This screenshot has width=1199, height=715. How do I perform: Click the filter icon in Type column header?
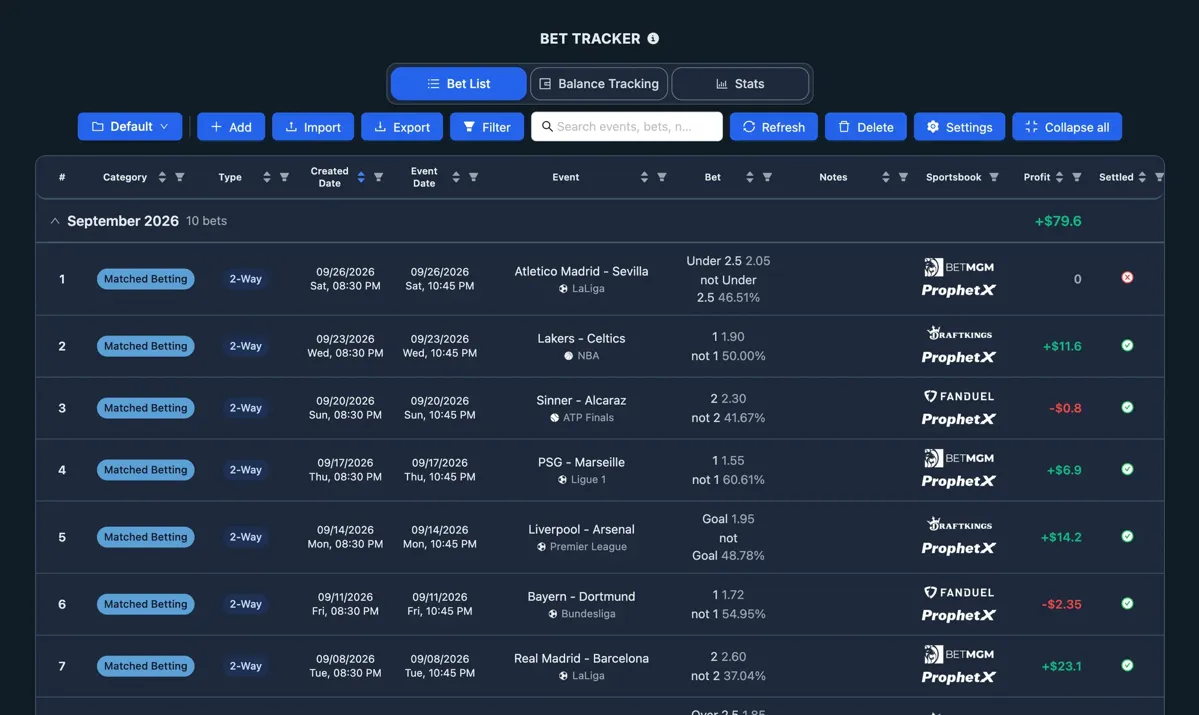click(284, 177)
